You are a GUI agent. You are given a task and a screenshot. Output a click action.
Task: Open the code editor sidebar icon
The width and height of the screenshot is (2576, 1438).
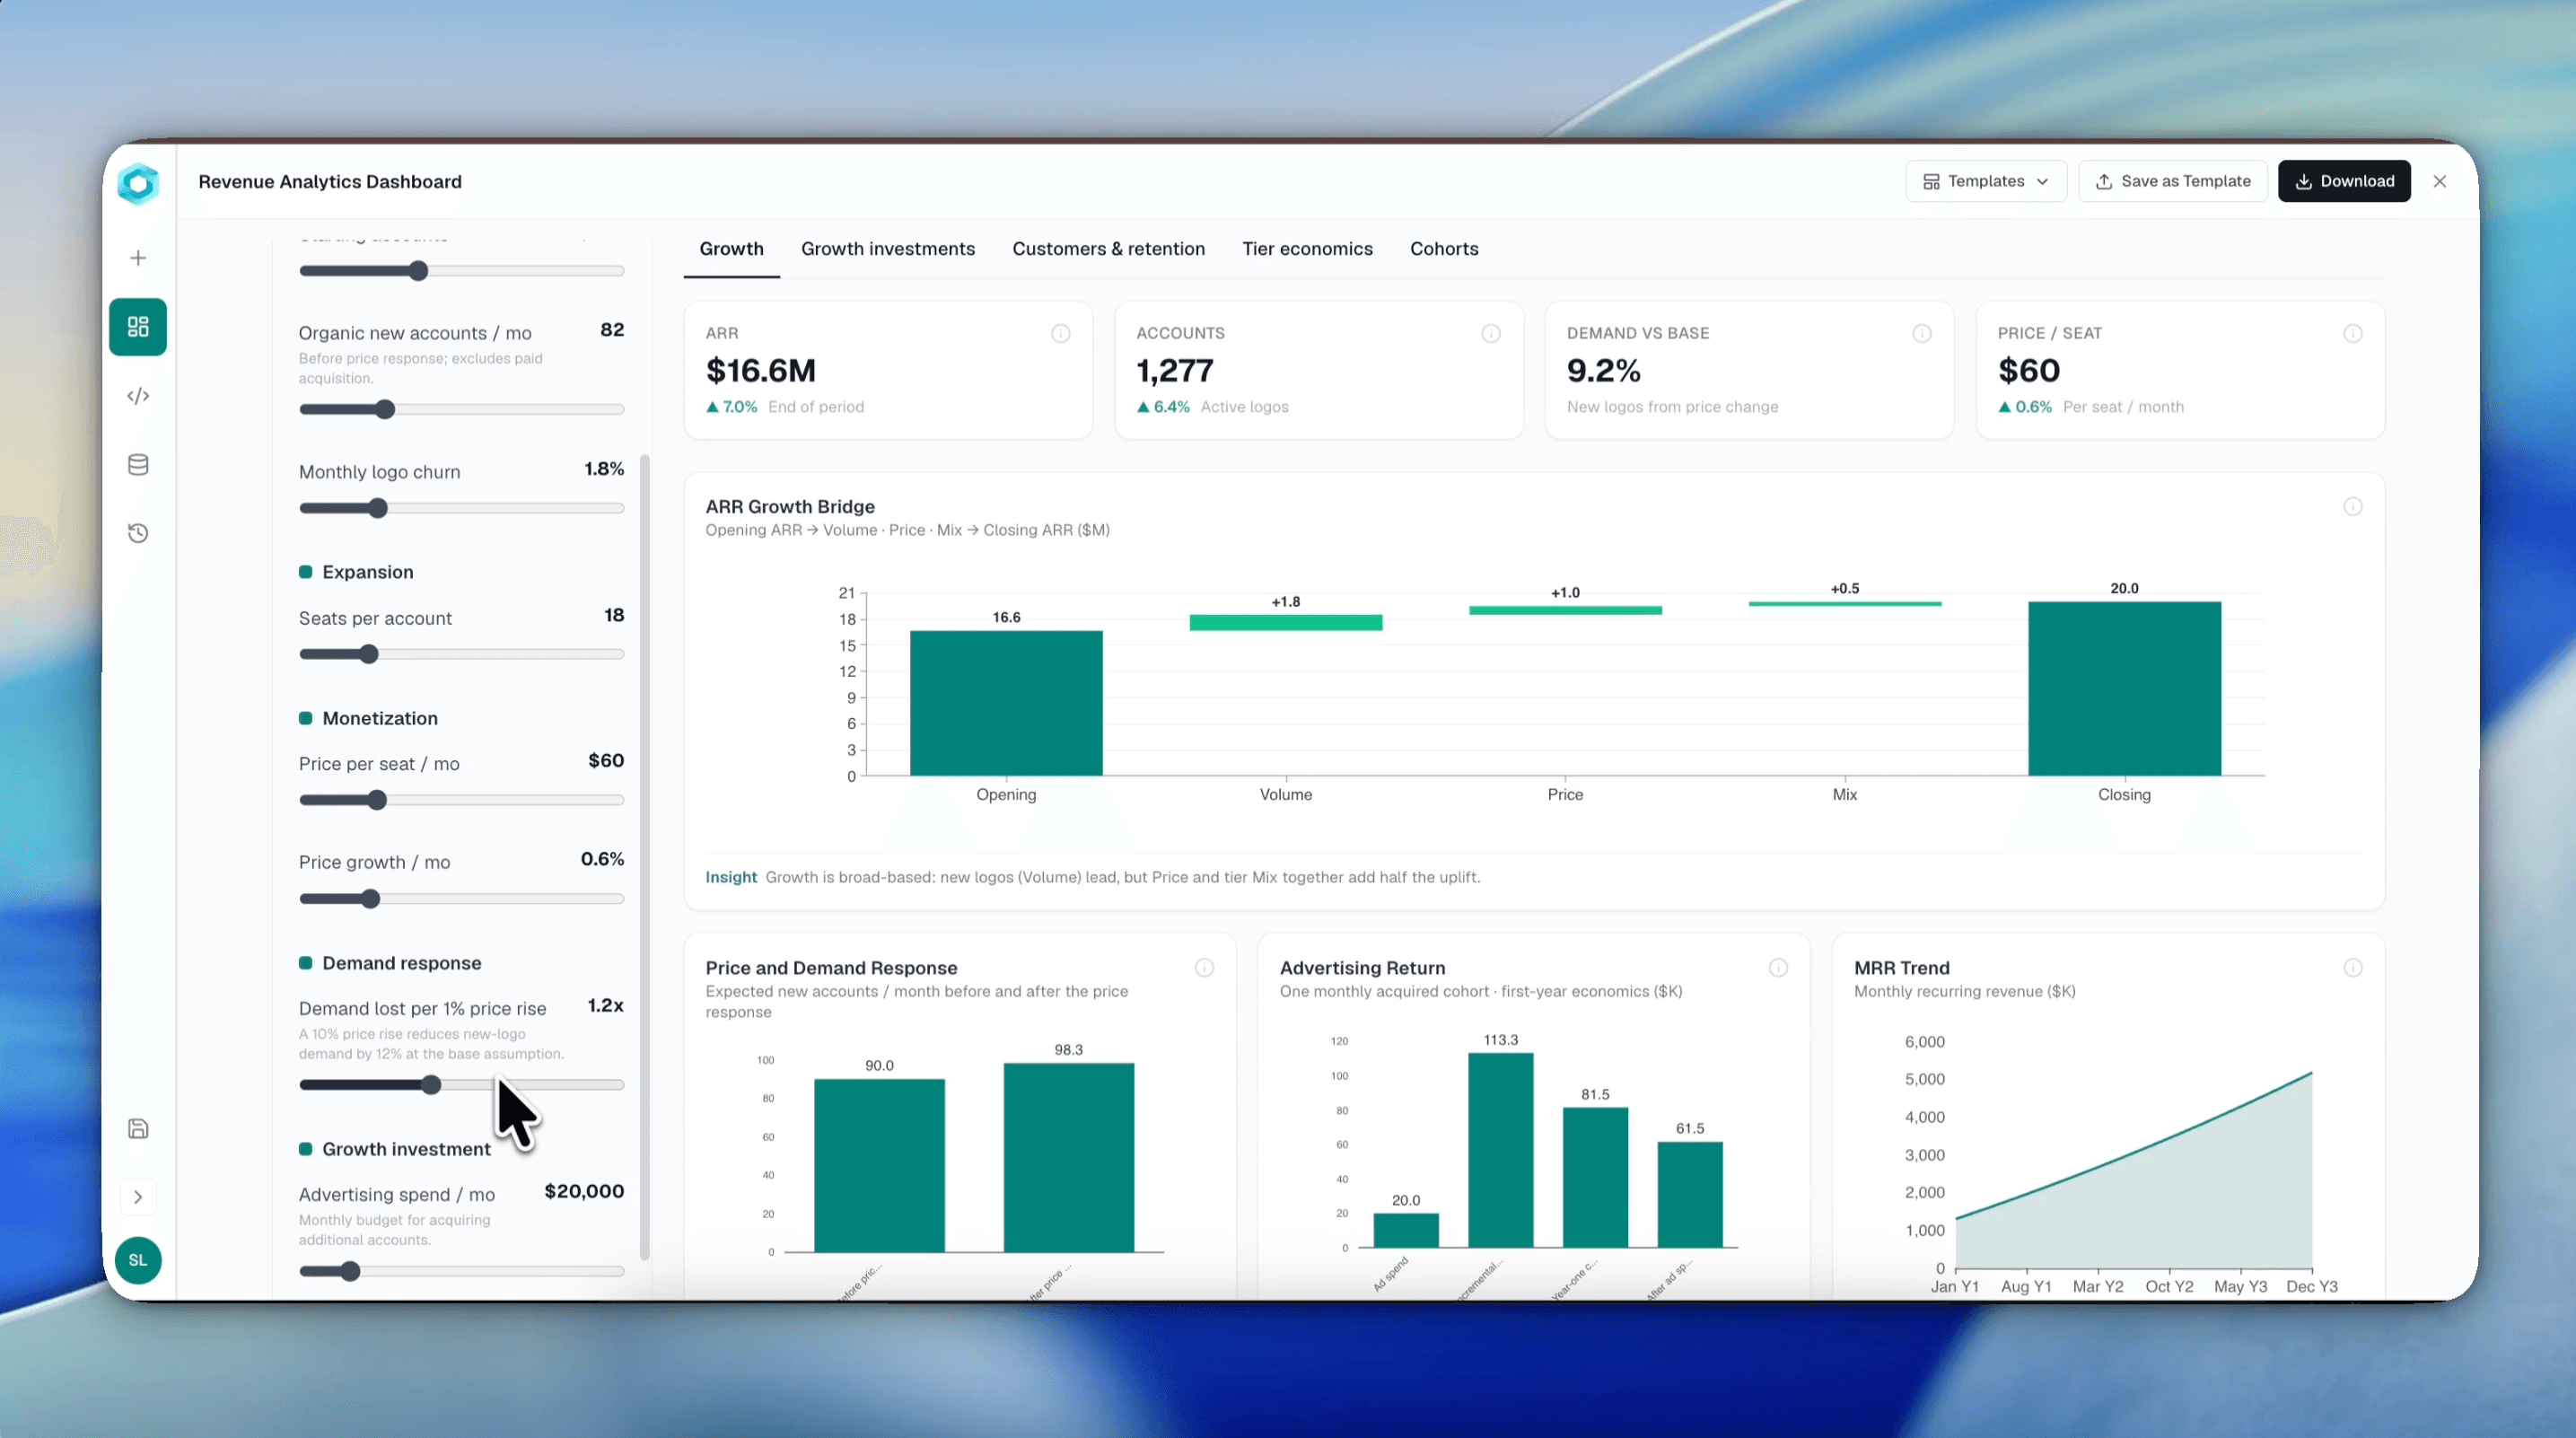(138, 396)
